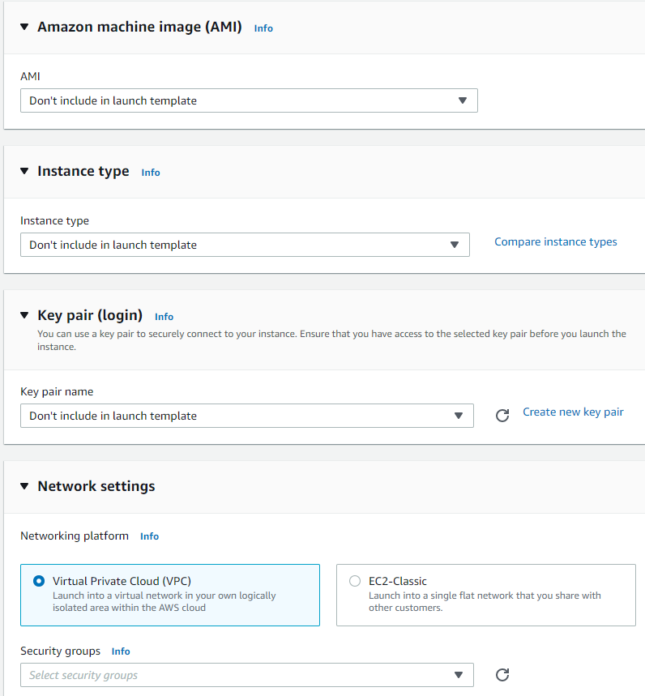Open Info link next to Instance type heading
This screenshot has height=696, width=645.
(x=150, y=173)
